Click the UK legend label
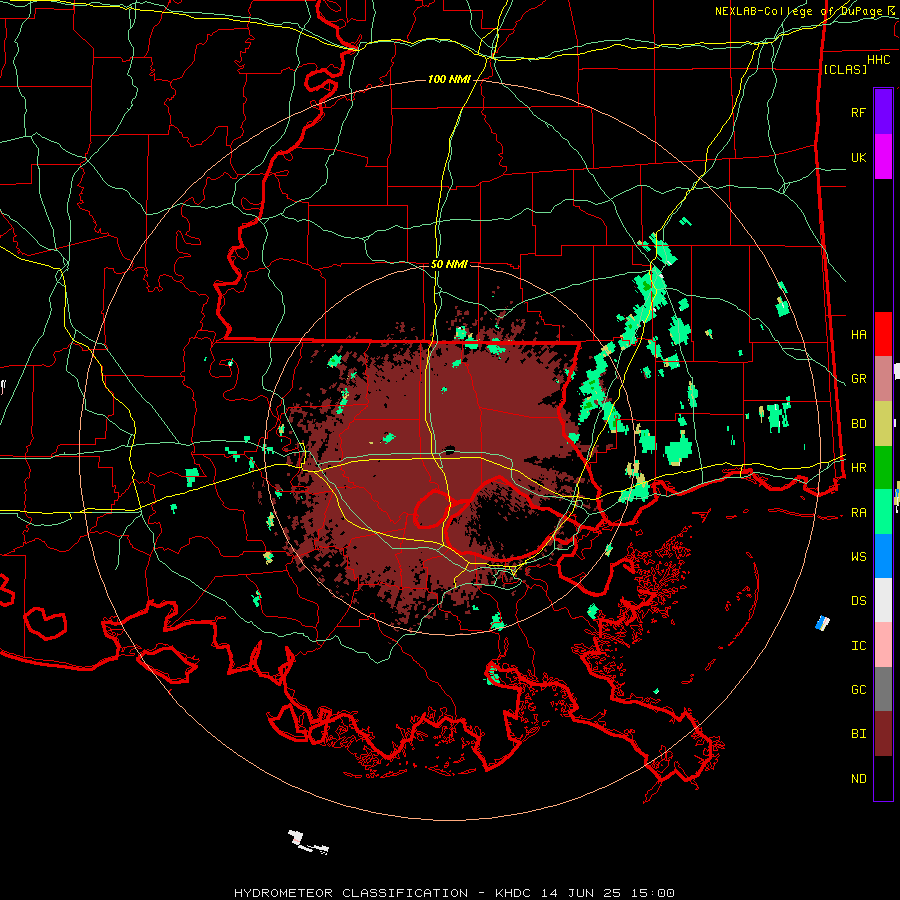This screenshot has width=900, height=900. click(x=858, y=157)
